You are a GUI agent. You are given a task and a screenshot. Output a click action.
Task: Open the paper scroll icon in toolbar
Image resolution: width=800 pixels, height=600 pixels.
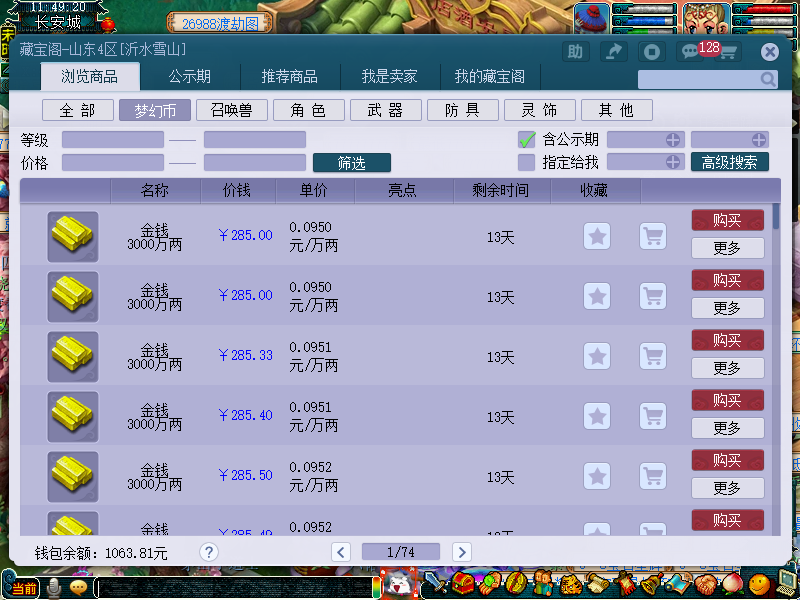pyautogui.click(x=598, y=584)
